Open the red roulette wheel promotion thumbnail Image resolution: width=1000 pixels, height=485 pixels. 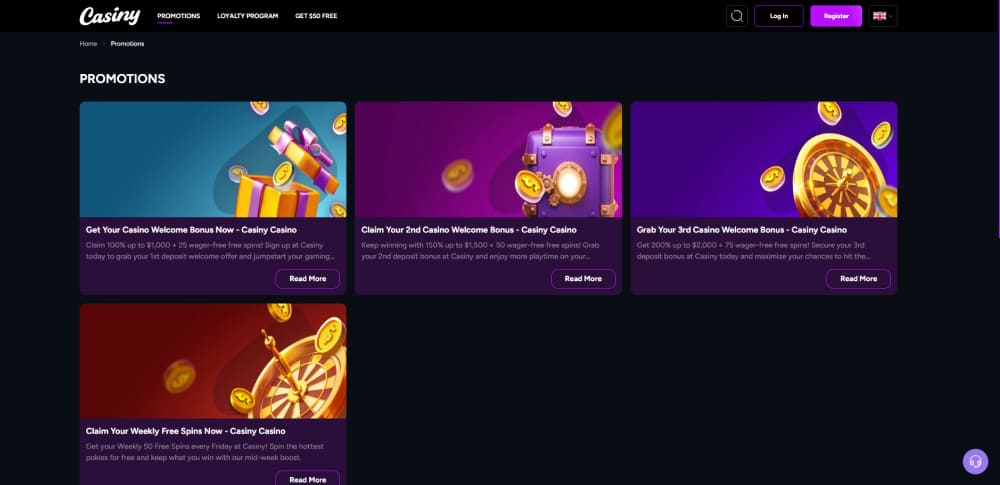click(213, 361)
